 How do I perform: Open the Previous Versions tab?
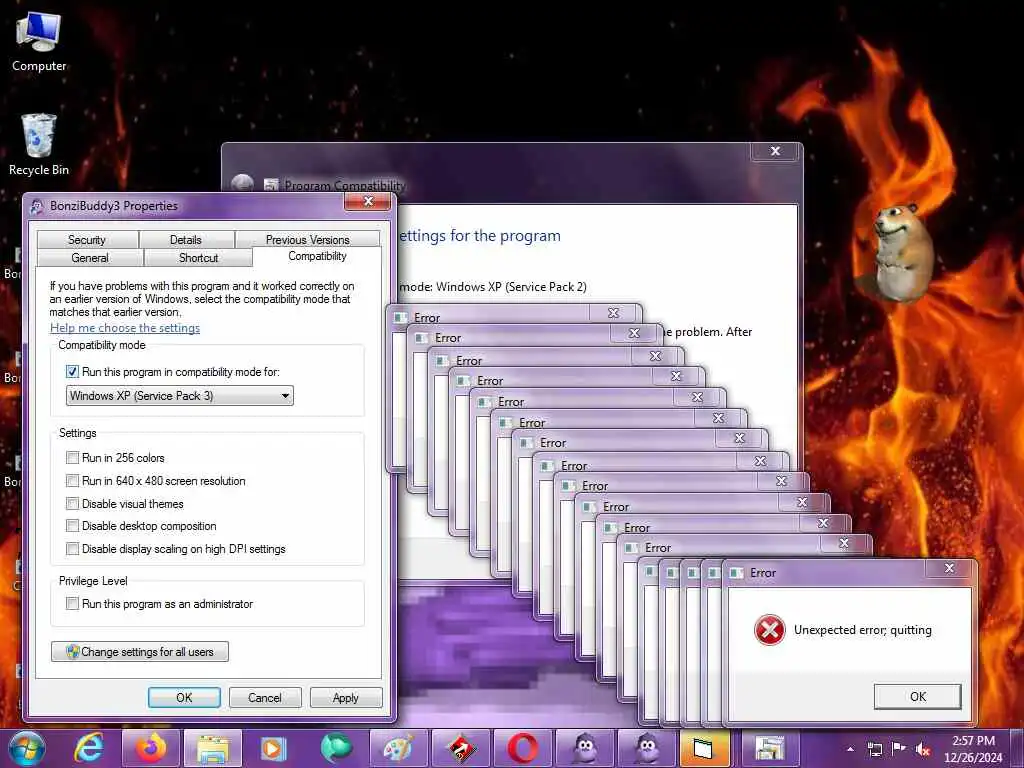point(308,240)
